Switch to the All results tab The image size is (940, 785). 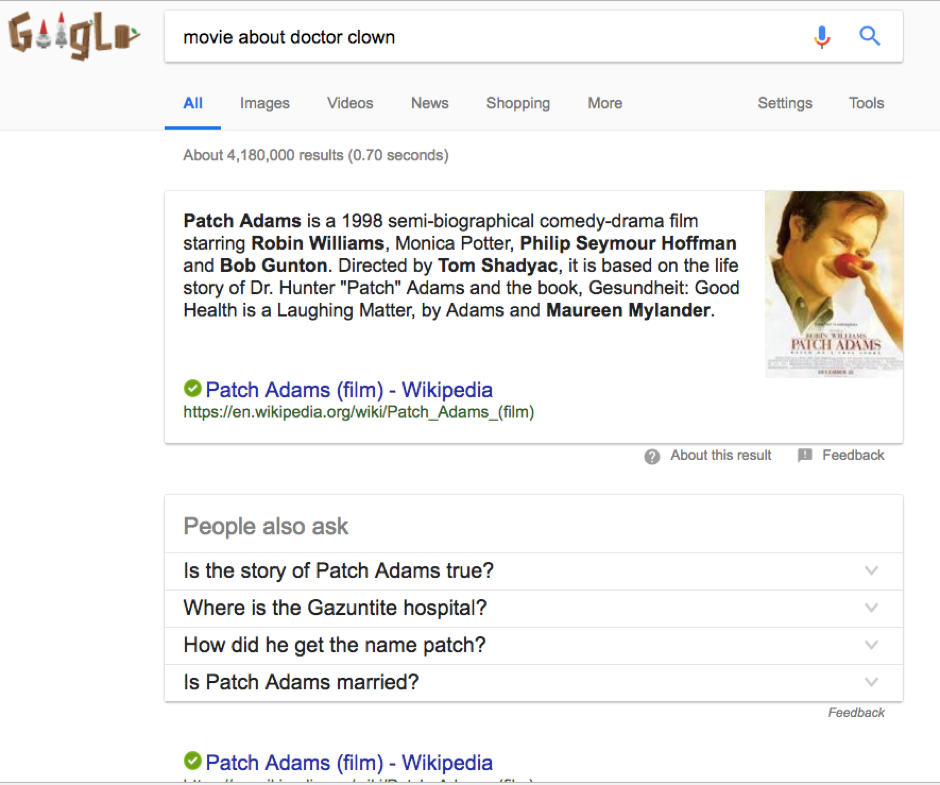click(x=192, y=103)
